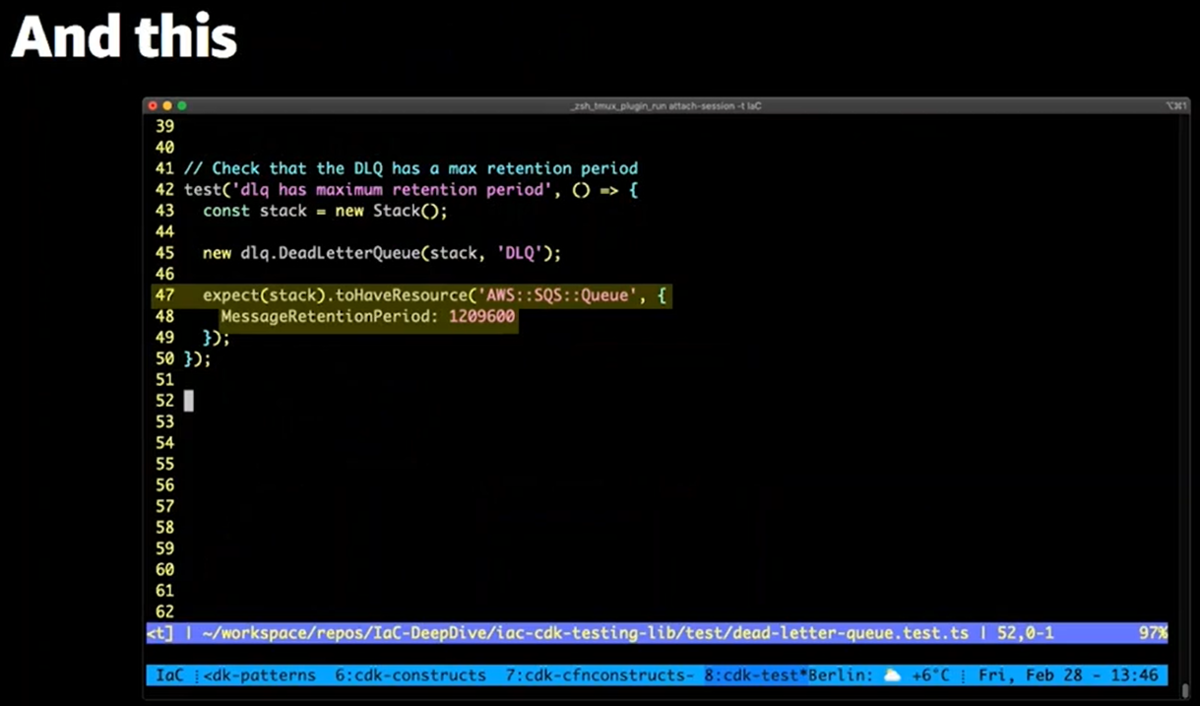Click 'expect(stack).toHaveResource' on line 47
The image size is (1200, 706).
click(335, 296)
